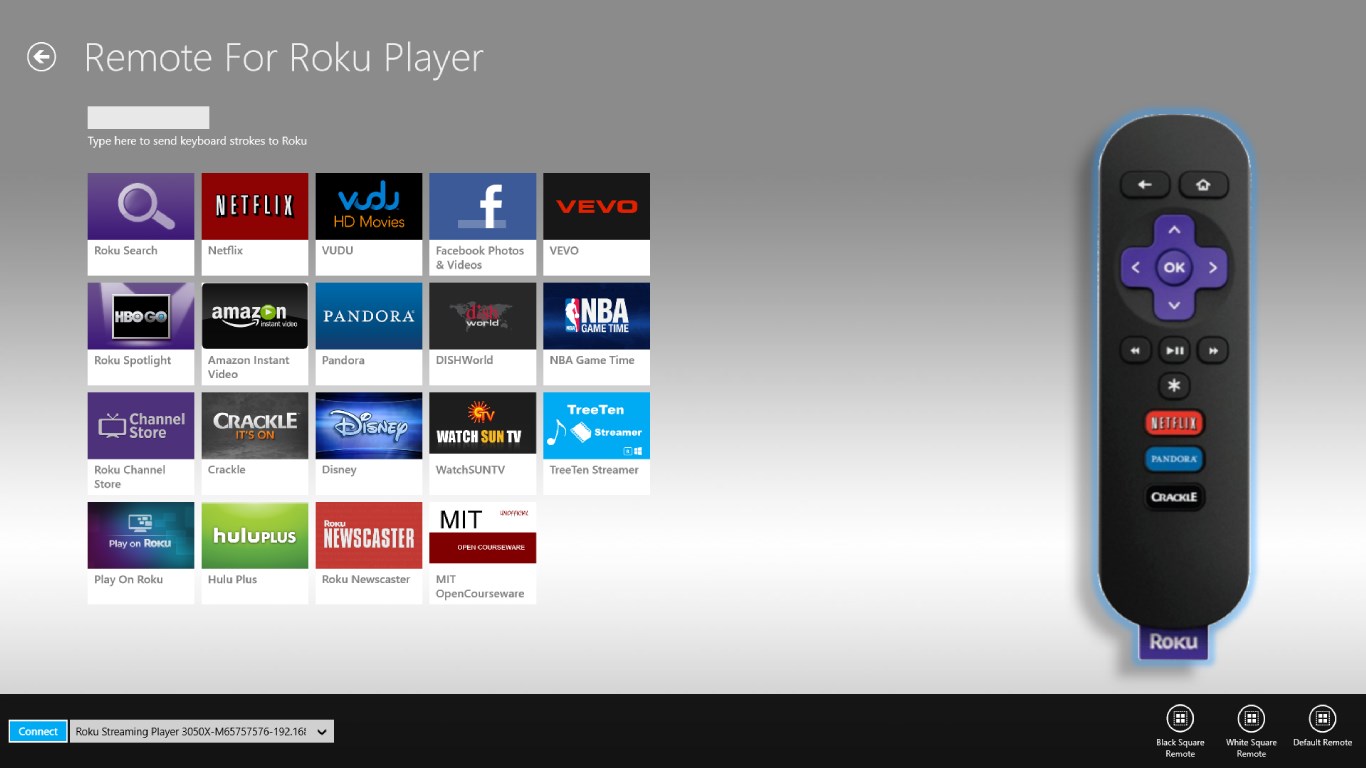Screen dimensions: 1366x768
Task: Click the keyboard strokes input box
Action: coord(148,117)
